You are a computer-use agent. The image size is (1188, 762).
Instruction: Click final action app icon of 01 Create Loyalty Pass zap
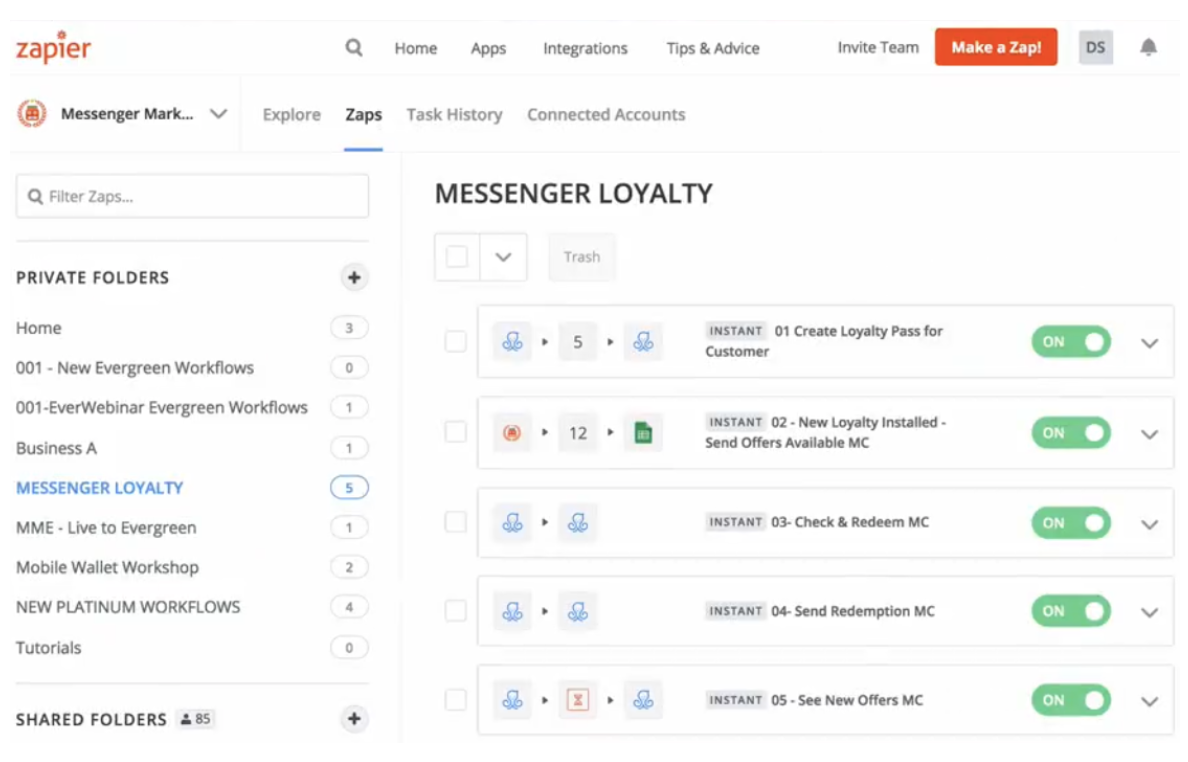pyautogui.click(x=643, y=342)
